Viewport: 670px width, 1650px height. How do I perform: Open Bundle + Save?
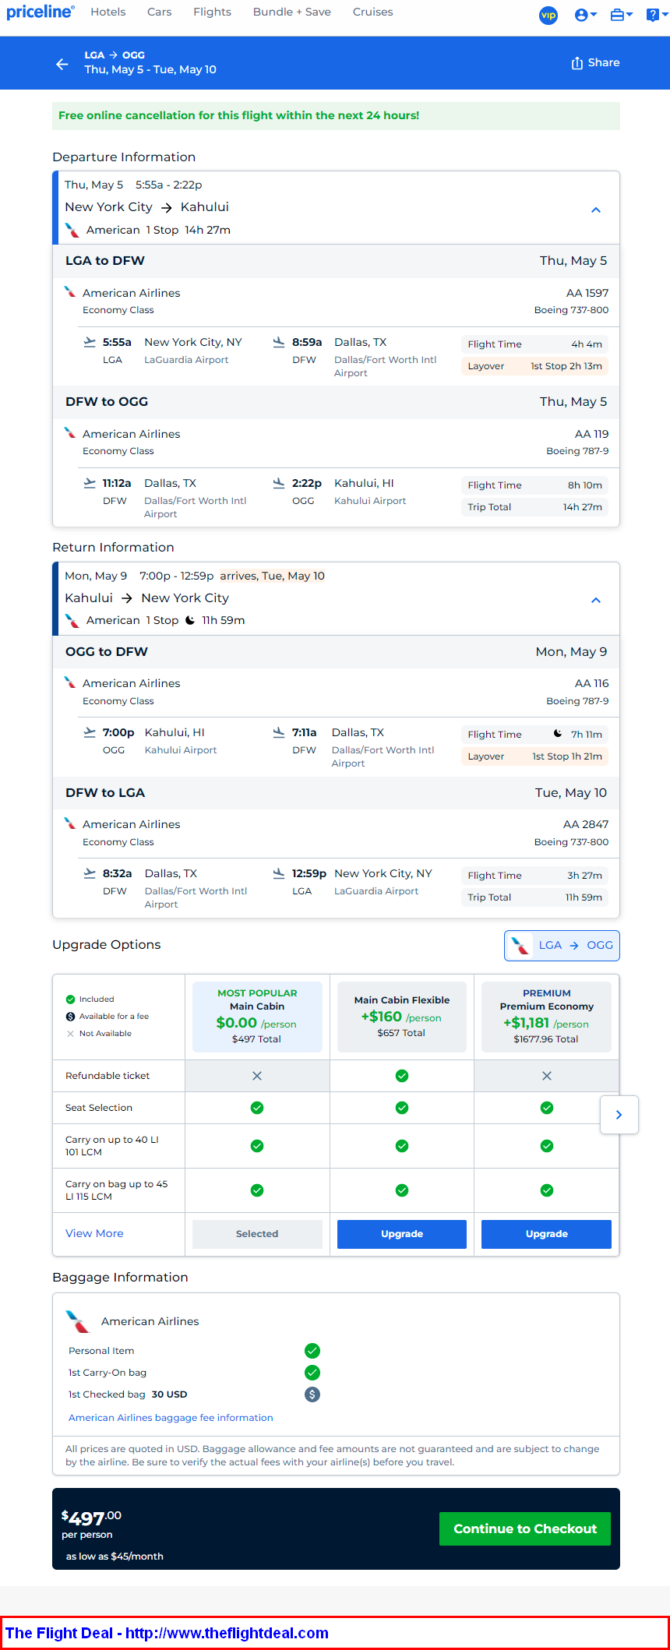[292, 12]
